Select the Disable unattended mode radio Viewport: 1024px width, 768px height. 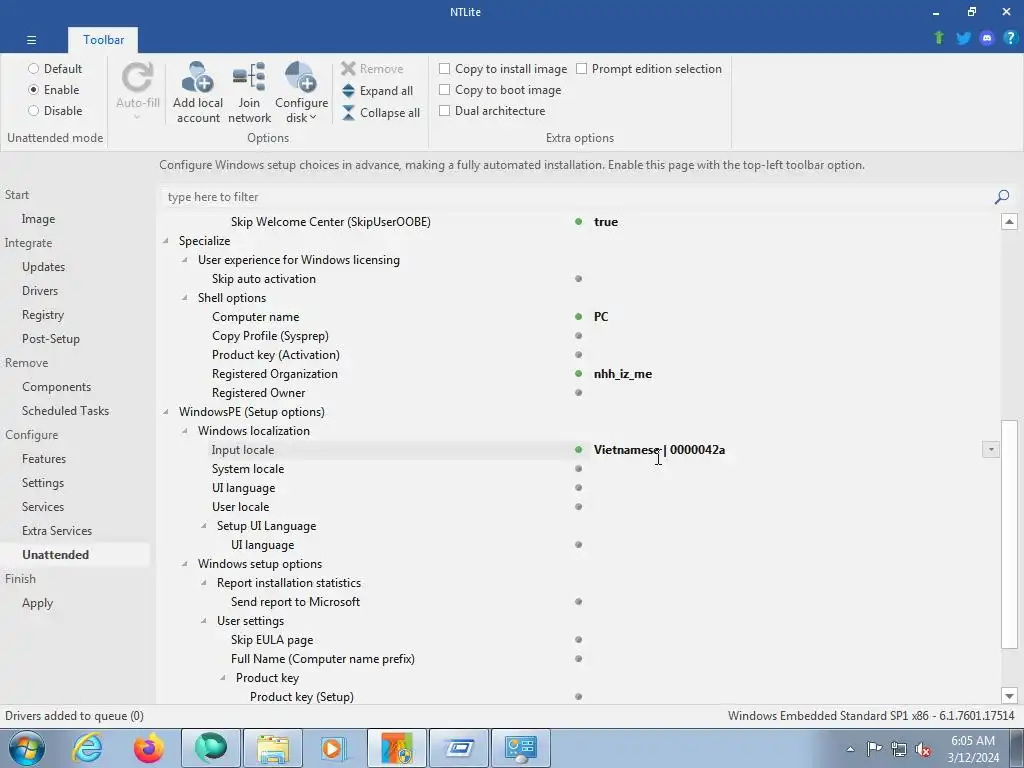(x=33, y=110)
